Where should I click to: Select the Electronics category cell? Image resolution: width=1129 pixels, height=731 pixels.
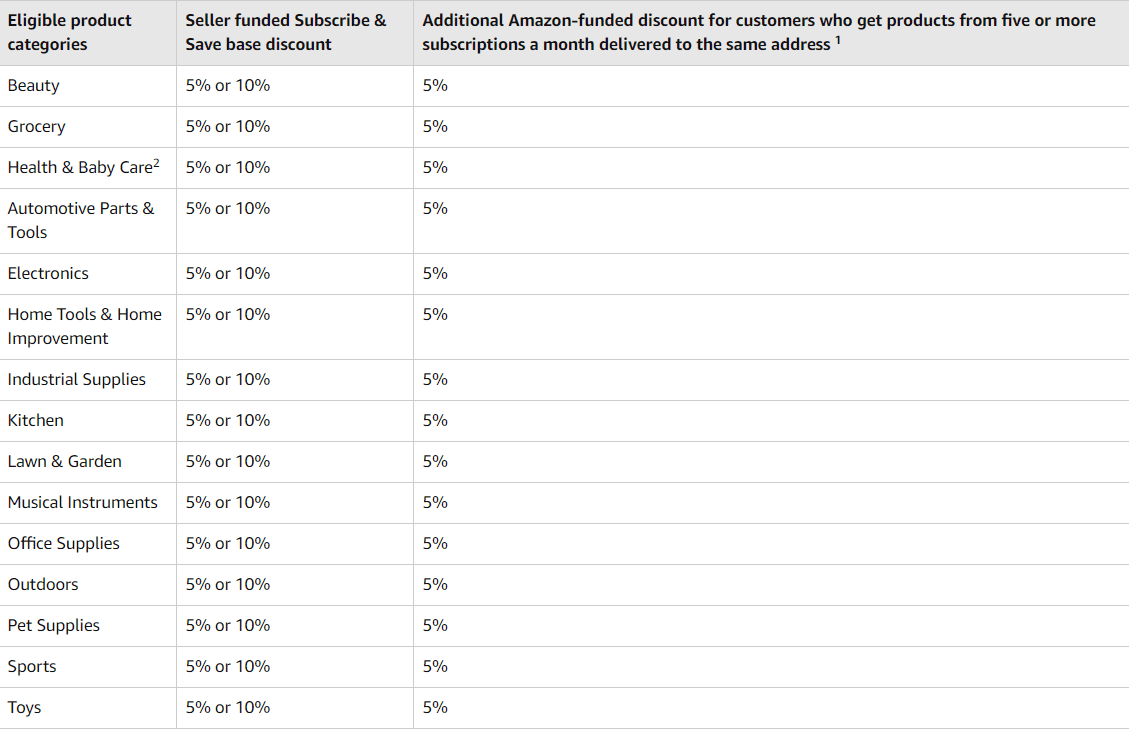pyautogui.click(x=48, y=274)
